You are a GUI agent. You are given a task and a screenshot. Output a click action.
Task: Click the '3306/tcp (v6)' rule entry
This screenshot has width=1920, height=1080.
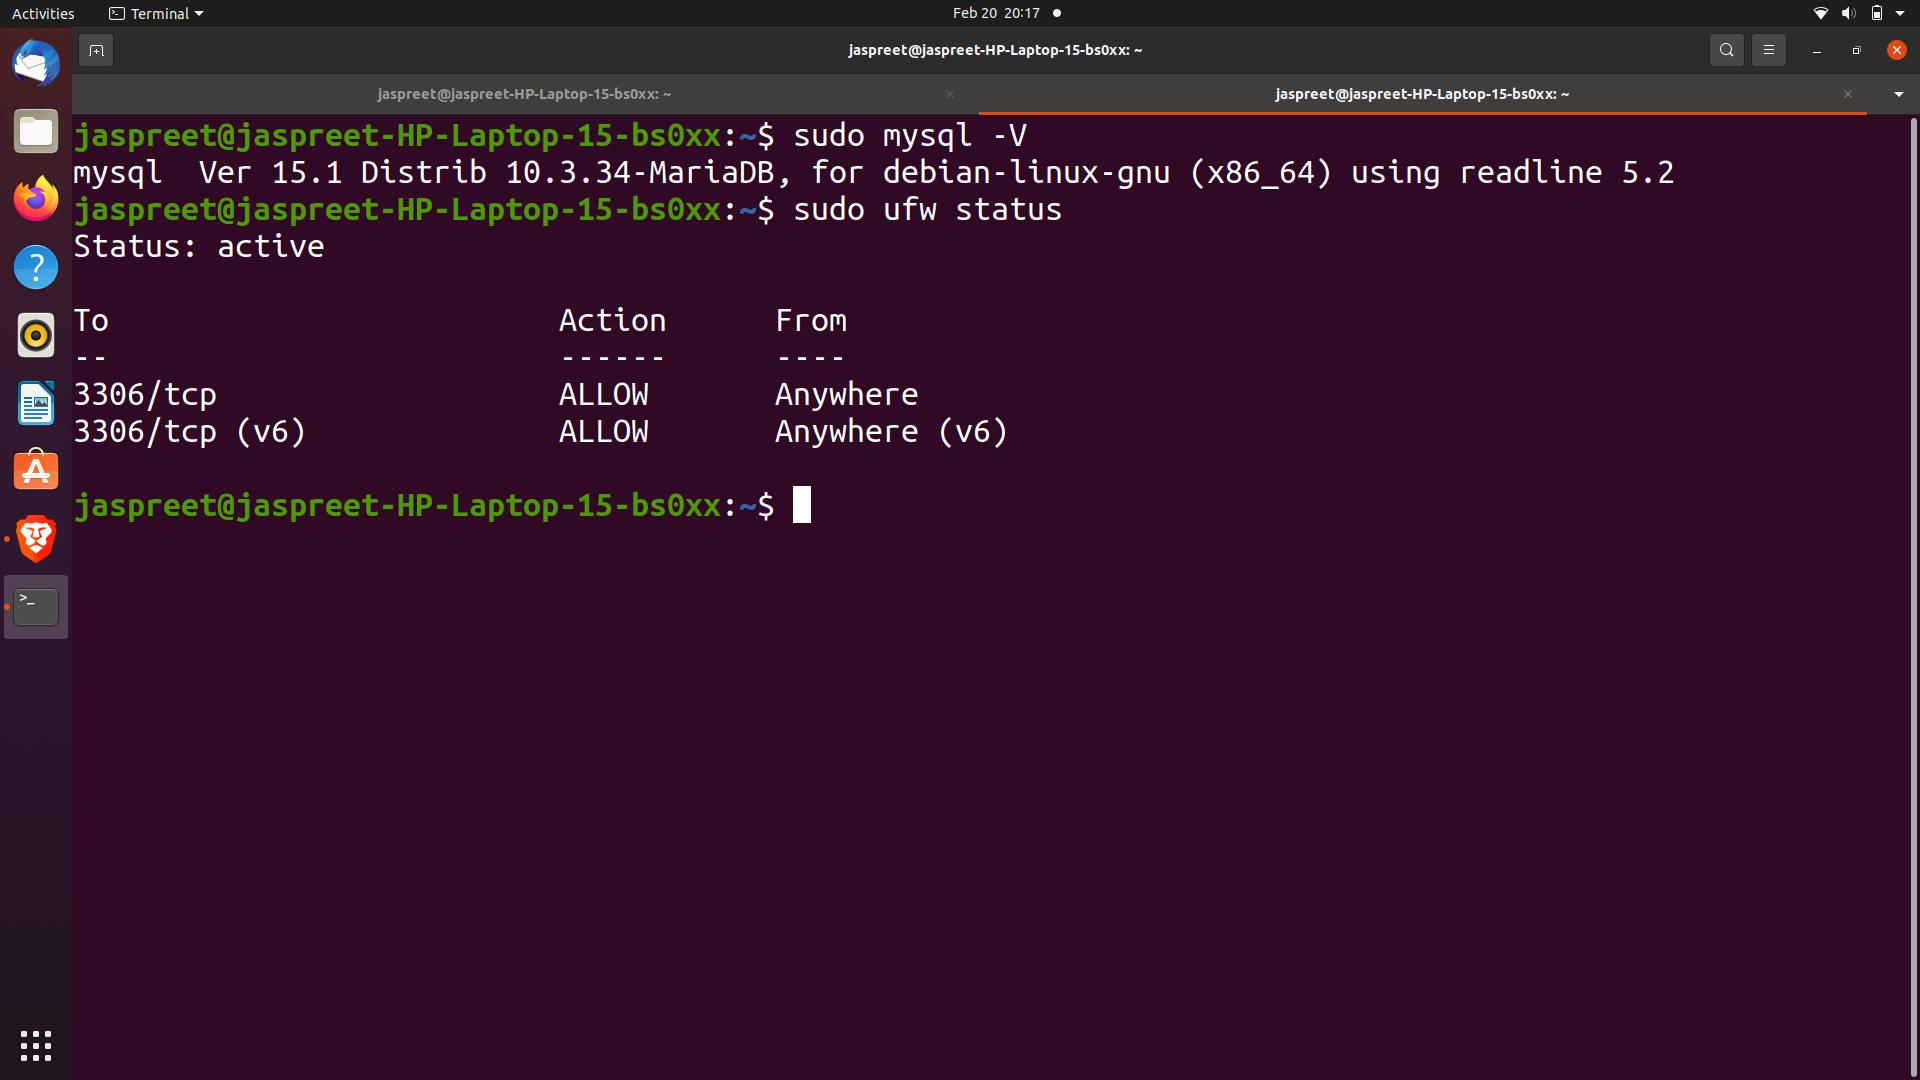pyautogui.click(x=190, y=432)
